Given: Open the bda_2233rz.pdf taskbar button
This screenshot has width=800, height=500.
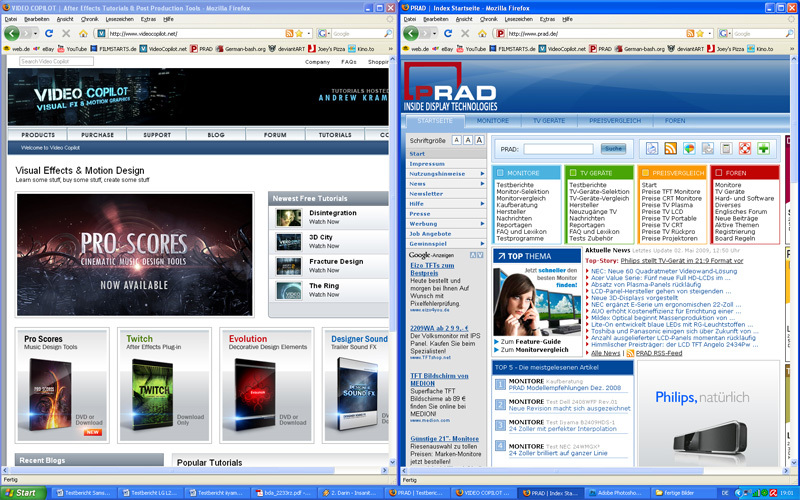Looking at the screenshot, I should coord(283,493).
